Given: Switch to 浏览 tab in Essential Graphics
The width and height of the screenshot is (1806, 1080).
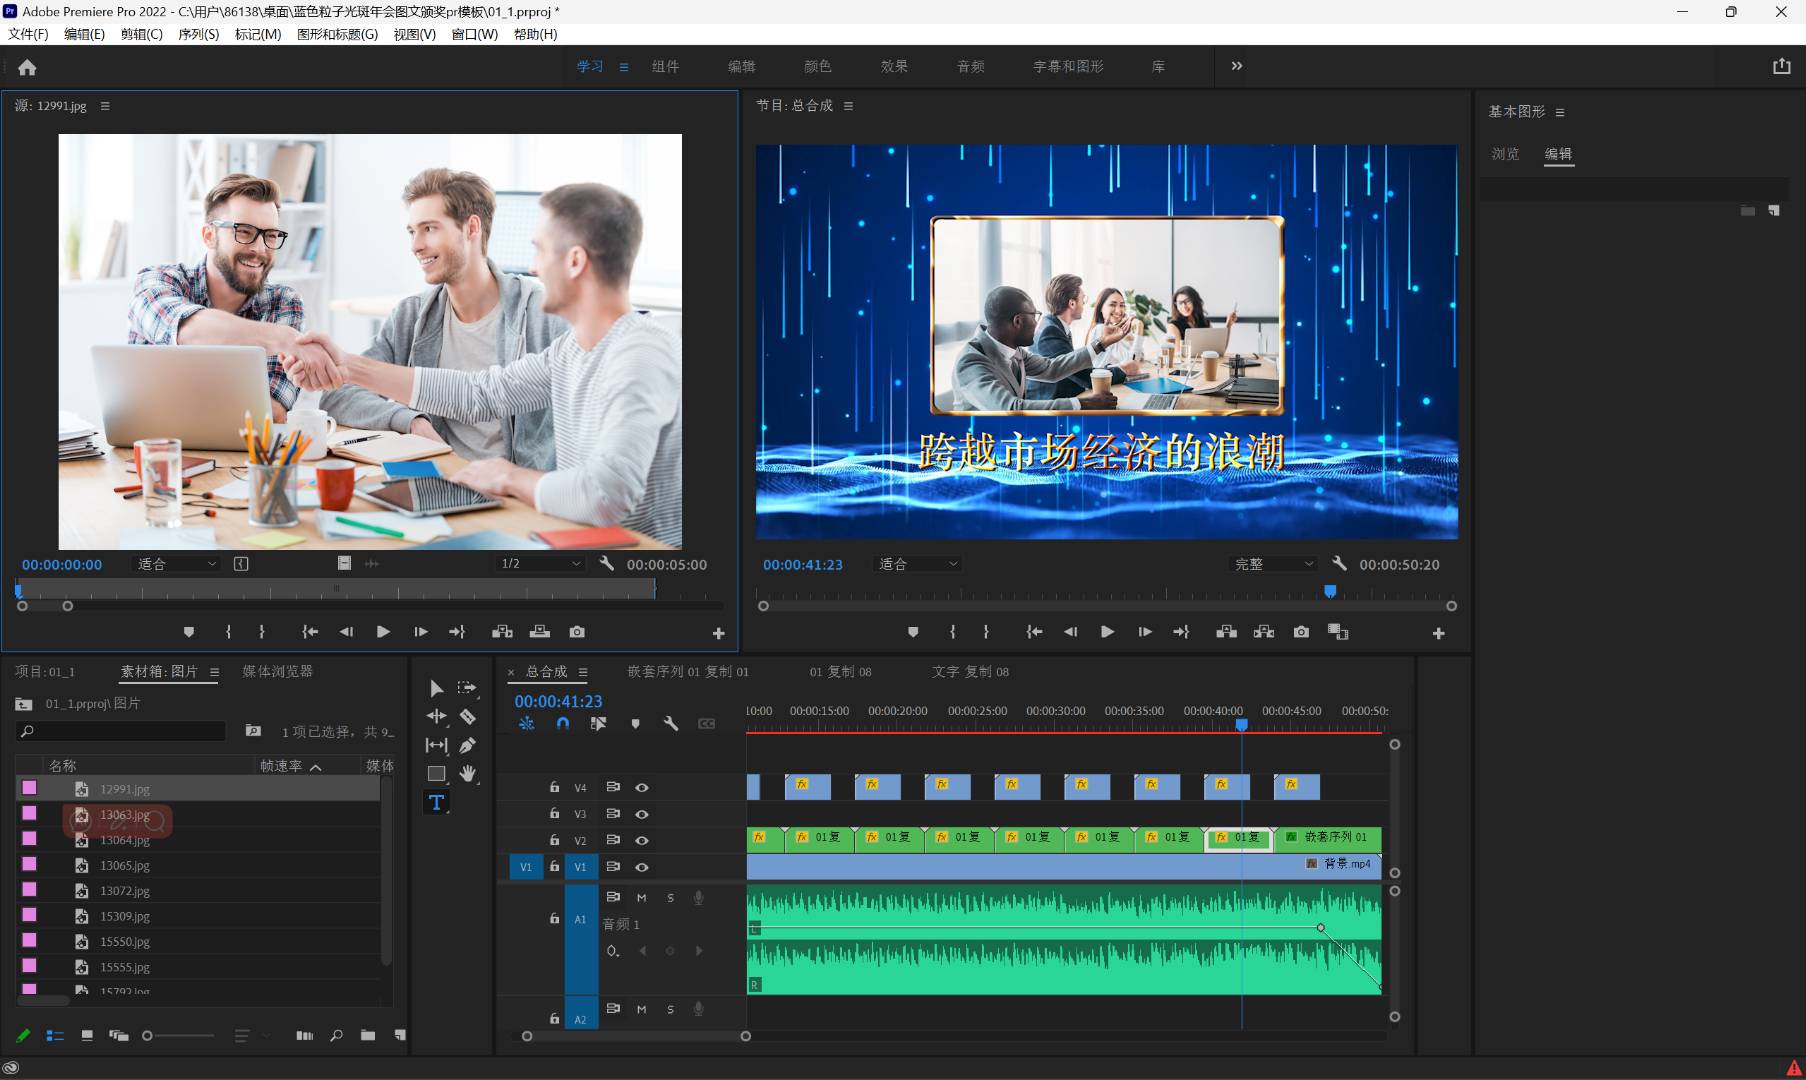Looking at the screenshot, I should (1505, 154).
